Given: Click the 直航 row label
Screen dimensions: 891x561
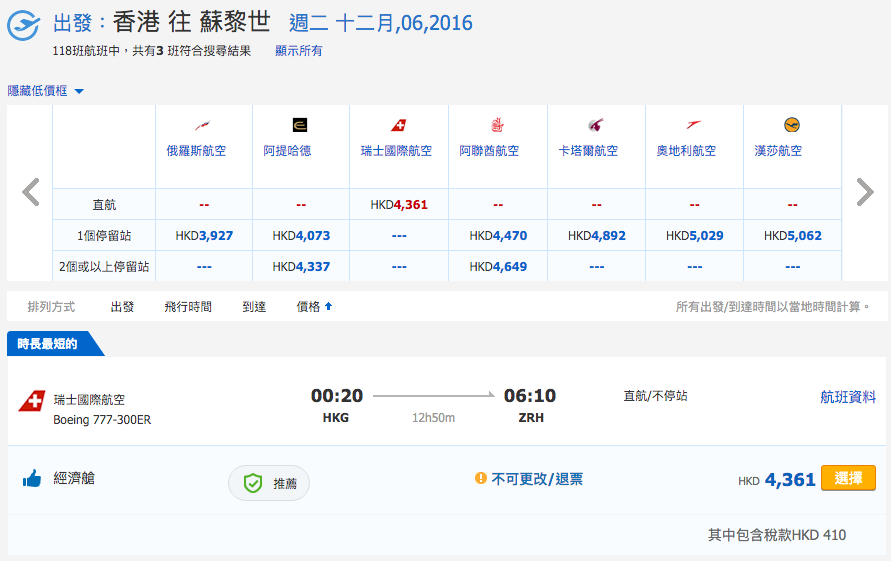Looking at the screenshot, I should (104, 205).
